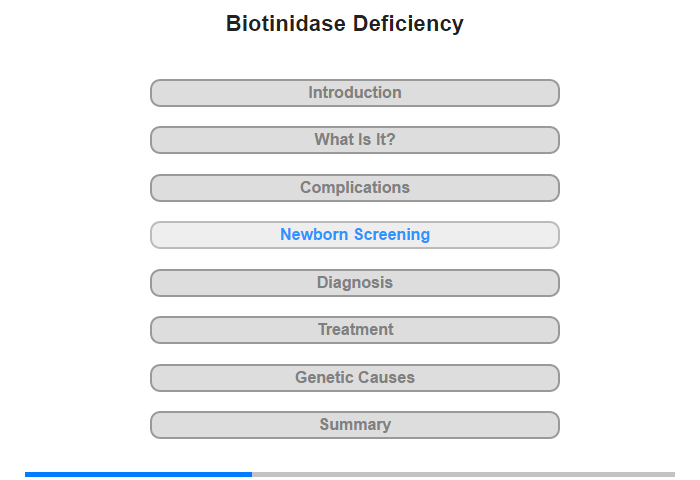Open the highlighted Newborn Screening section

(355, 235)
